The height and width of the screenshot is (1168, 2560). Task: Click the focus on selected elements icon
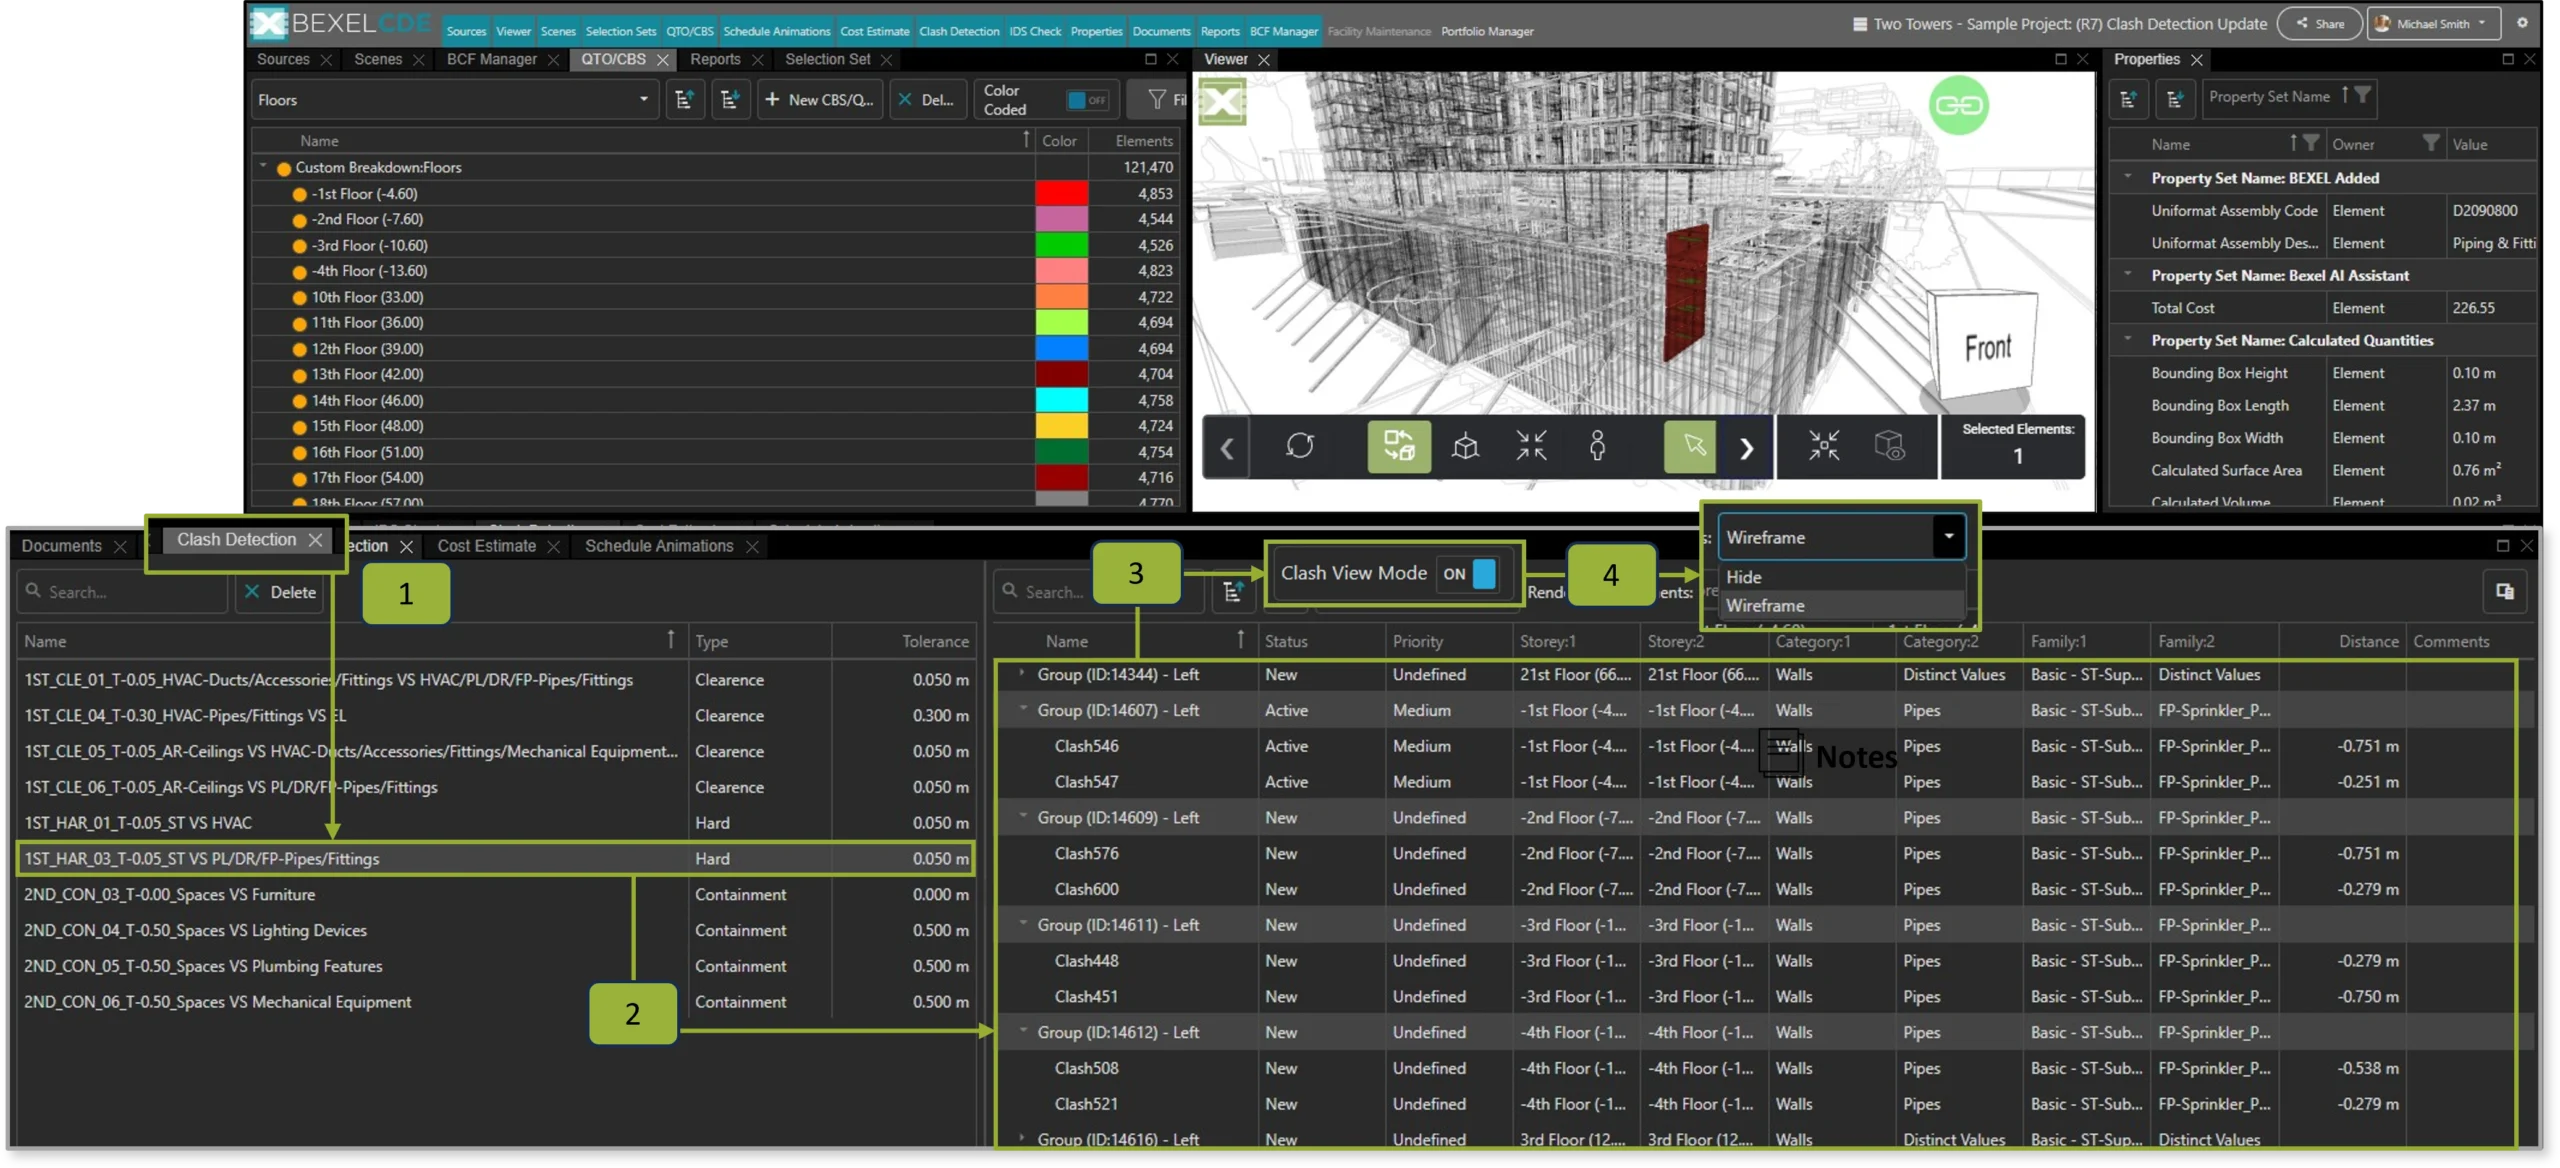point(1823,446)
